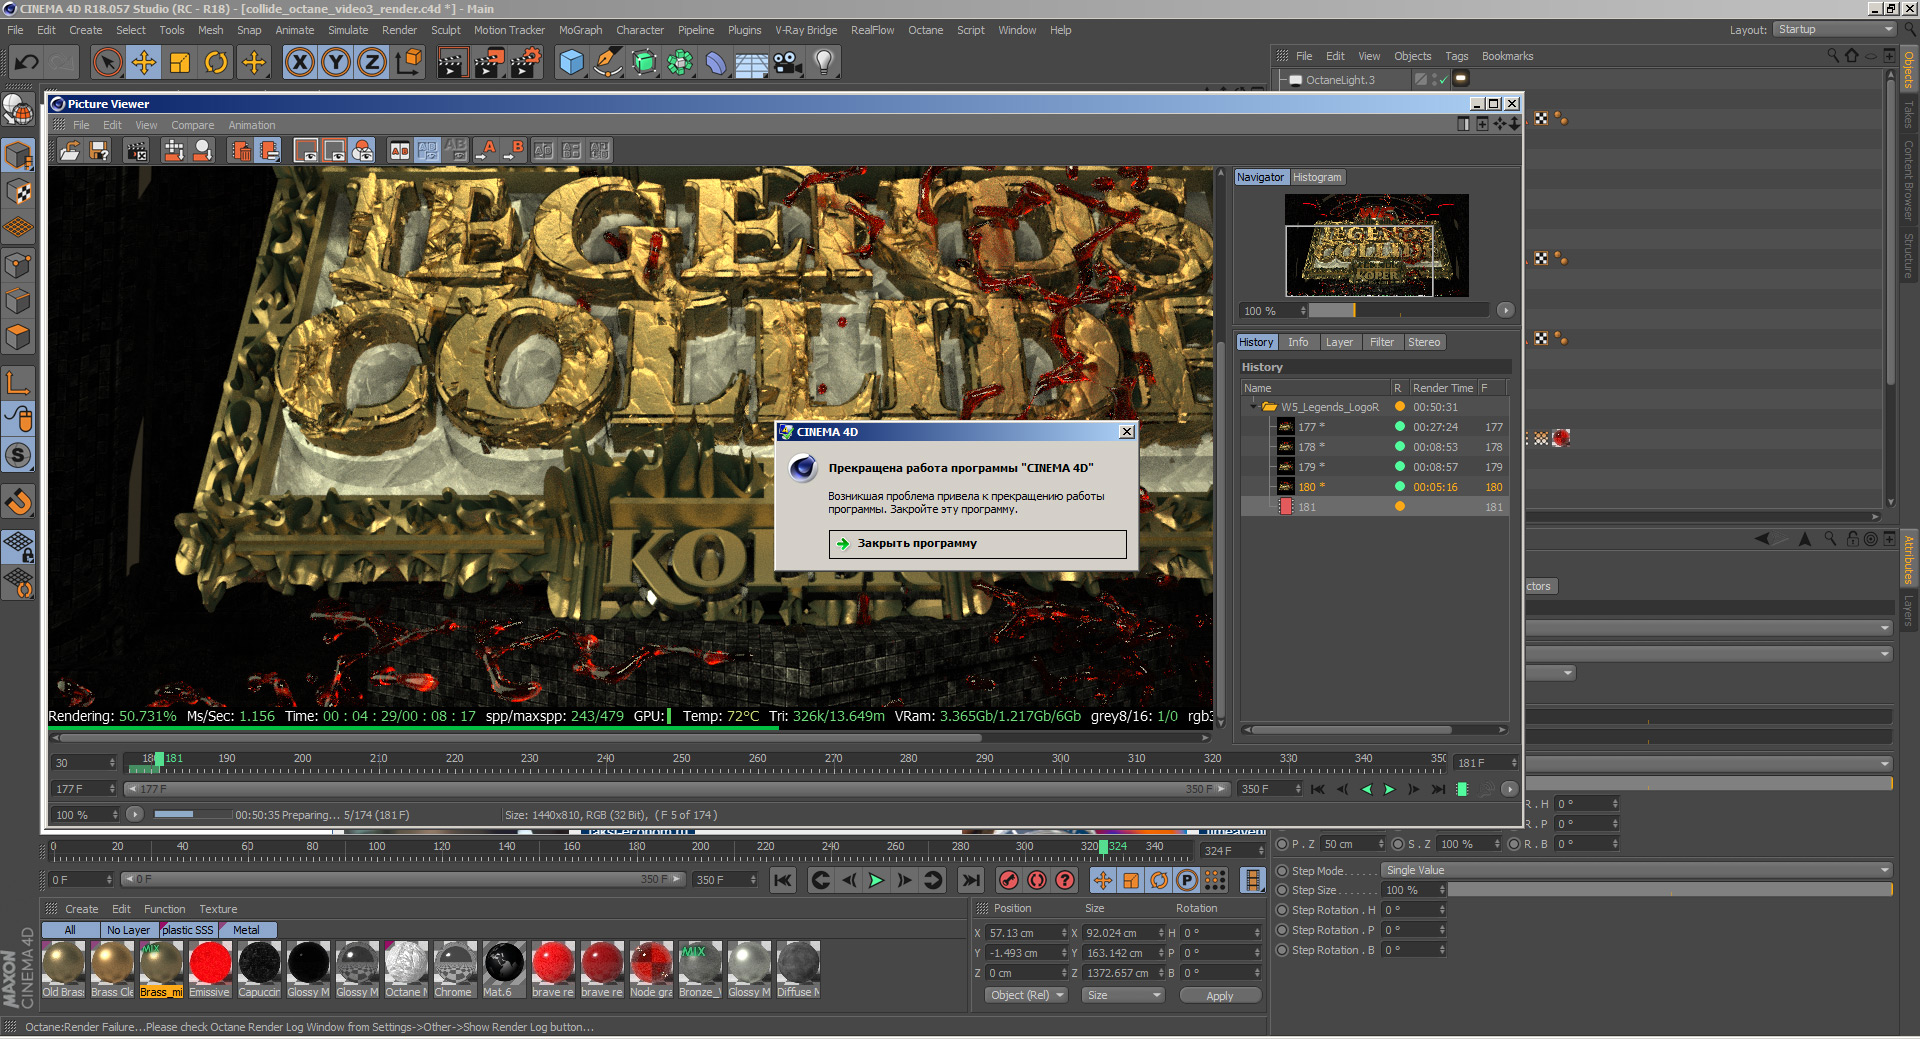The width and height of the screenshot is (1920, 1039).
Task: Open Step Mode Single Value dropdown
Action: point(1637,870)
